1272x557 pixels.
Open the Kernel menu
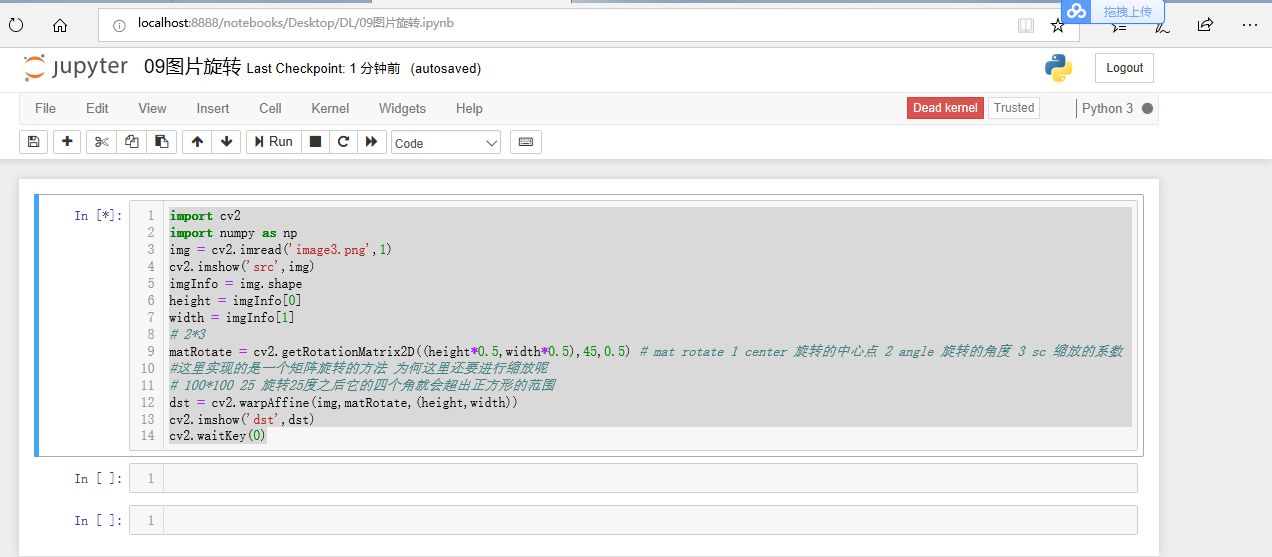coord(330,108)
